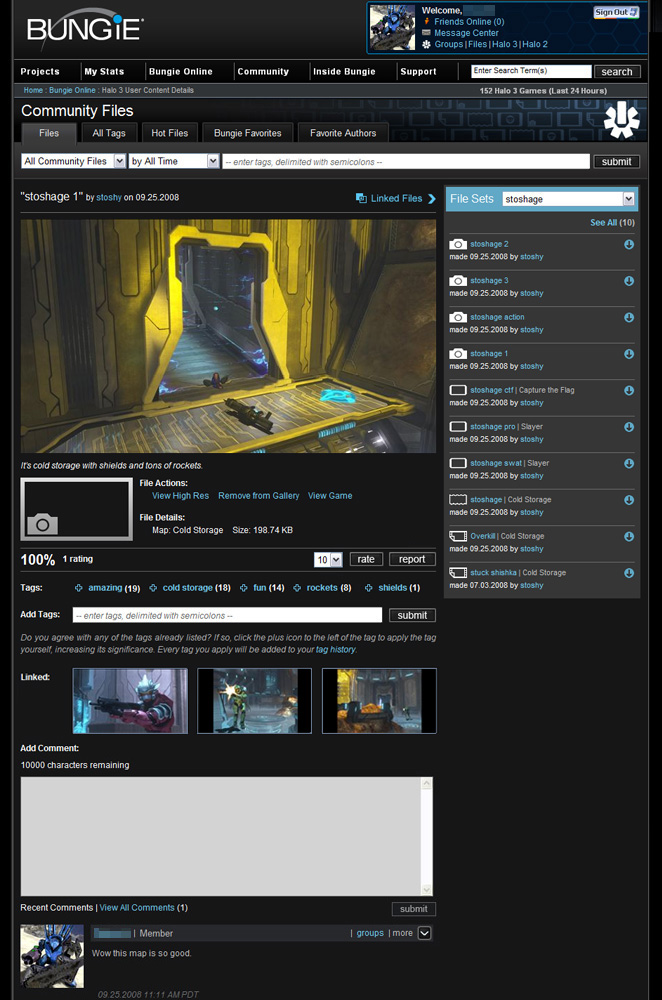Click the Bungie logo in header
Viewport: 662px width, 1000px height.
tap(84, 30)
